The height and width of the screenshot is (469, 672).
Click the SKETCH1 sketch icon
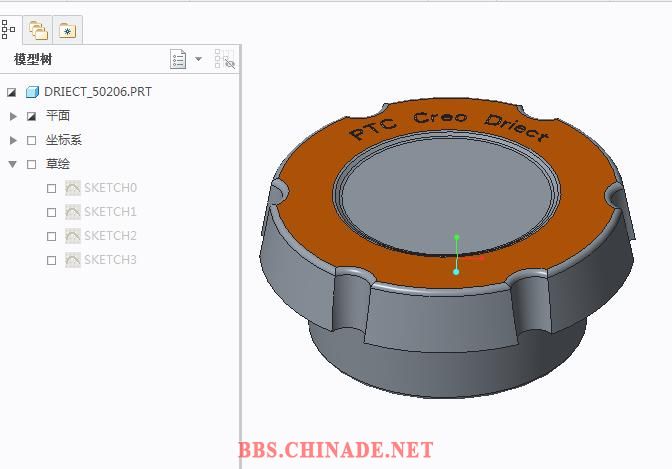[73, 212]
